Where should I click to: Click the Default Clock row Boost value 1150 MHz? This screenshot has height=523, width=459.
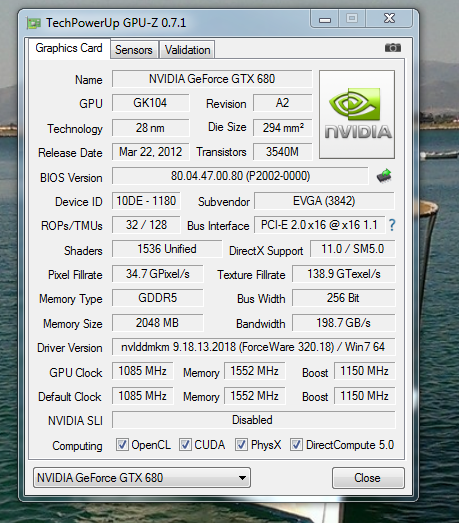click(x=365, y=396)
